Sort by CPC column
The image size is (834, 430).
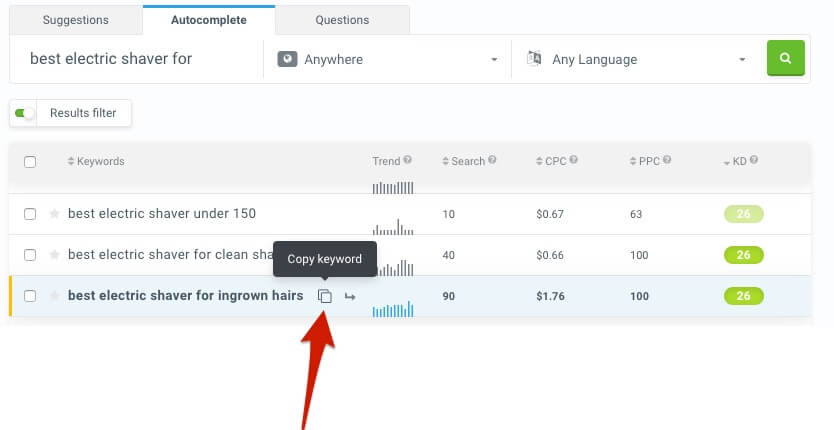pos(551,161)
